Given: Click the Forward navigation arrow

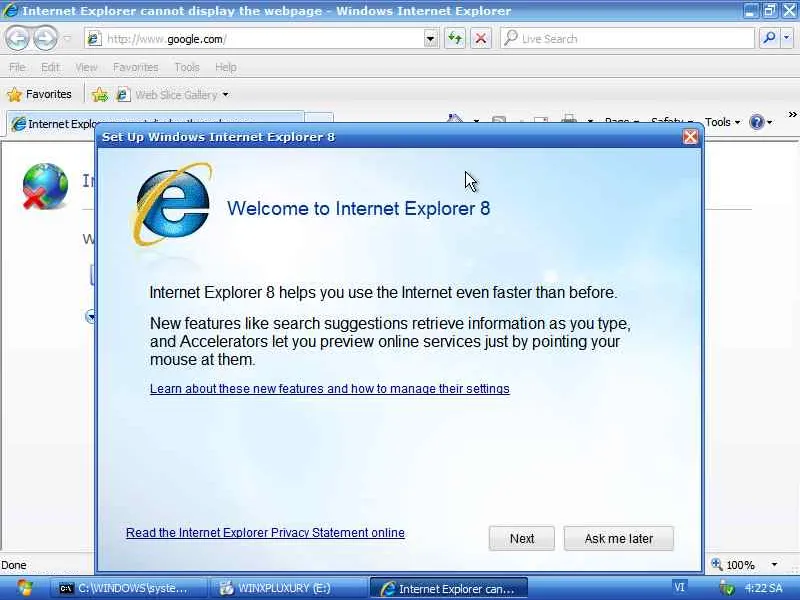Looking at the screenshot, I should click(45, 38).
